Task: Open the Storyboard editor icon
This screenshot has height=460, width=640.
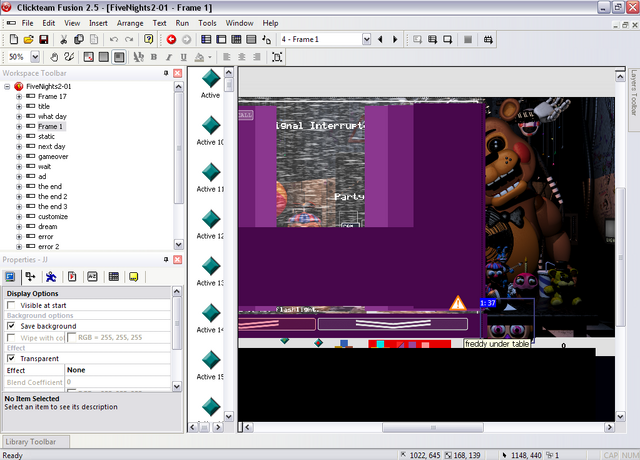Action: click(207, 39)
